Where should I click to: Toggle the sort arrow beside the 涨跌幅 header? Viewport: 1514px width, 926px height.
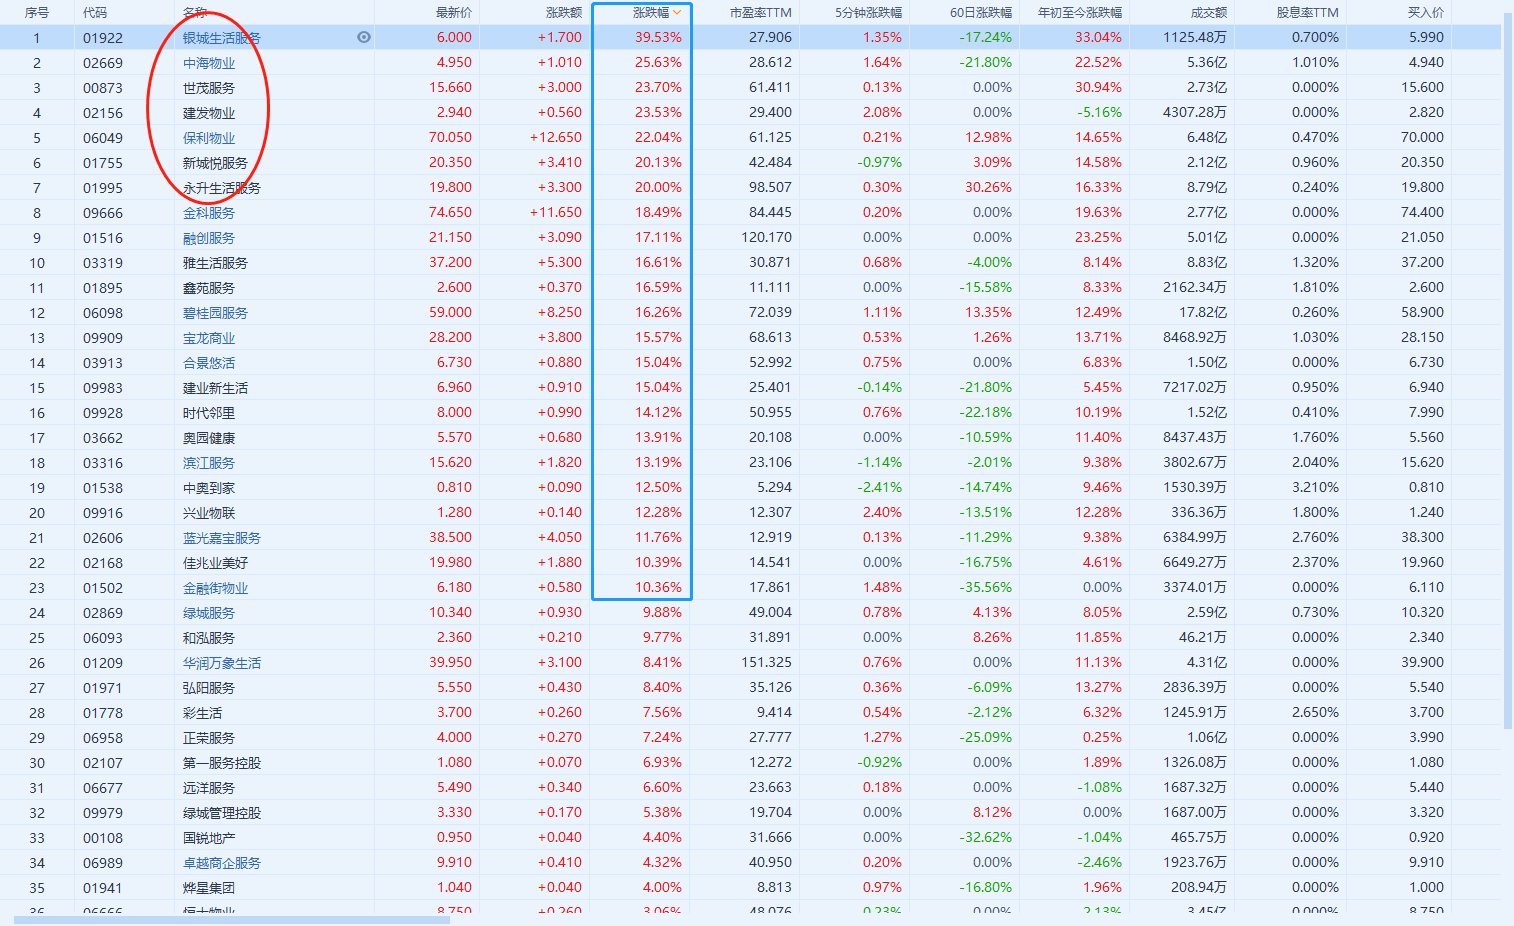click(x=678, y=13)
